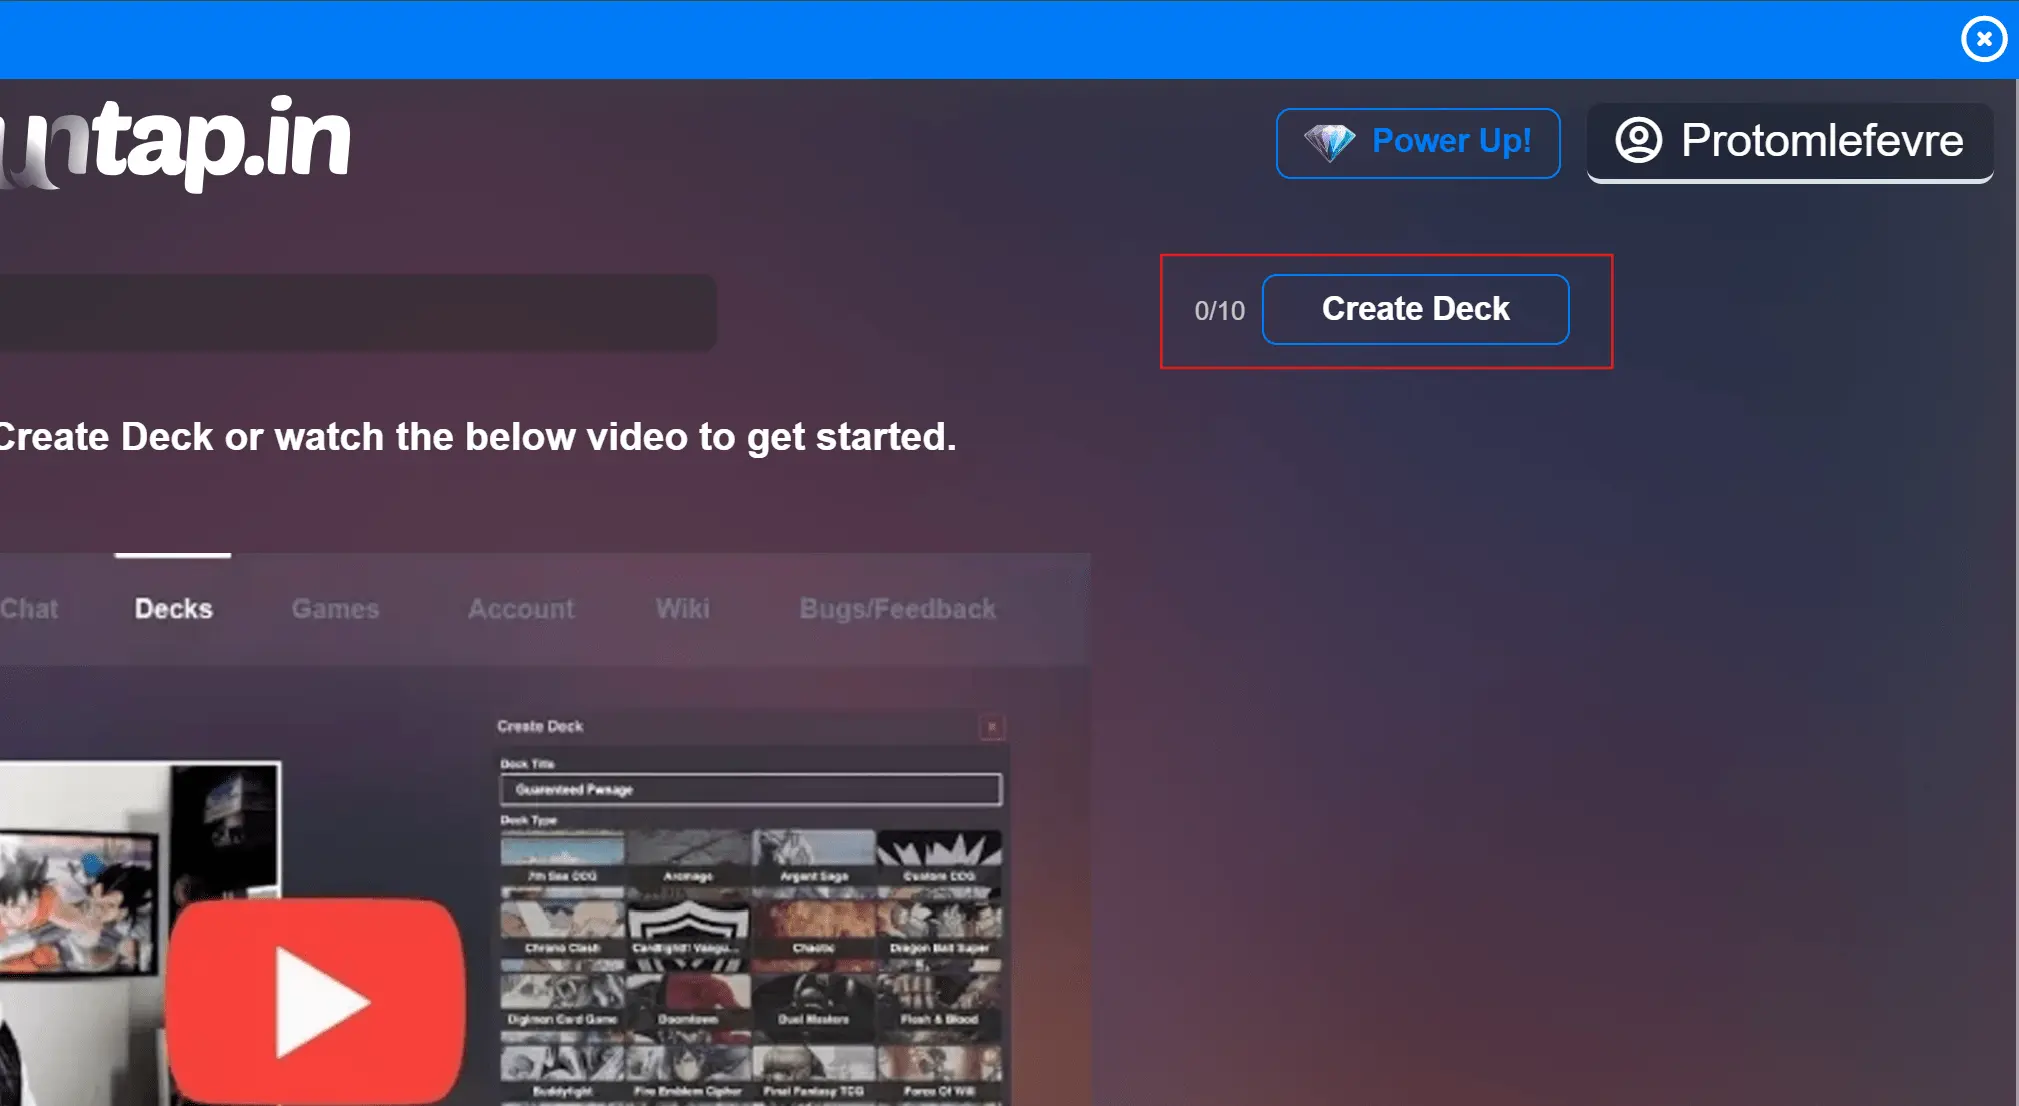Click the 0/10 deck count text
The height and width of the screenshot is (1106, 2019).
(x=1219, y=311)
